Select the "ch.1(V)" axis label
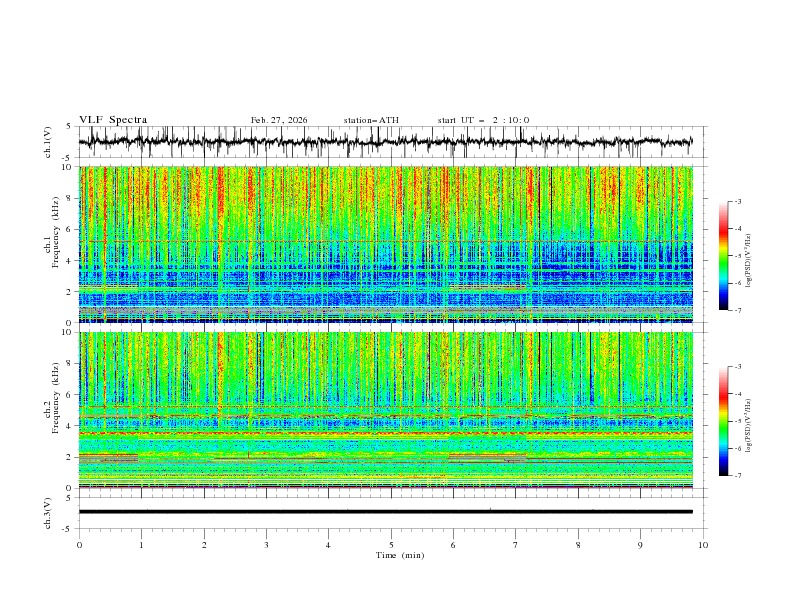Image resolution: width=792 pixels, height=612 pixels. (48, 142)
